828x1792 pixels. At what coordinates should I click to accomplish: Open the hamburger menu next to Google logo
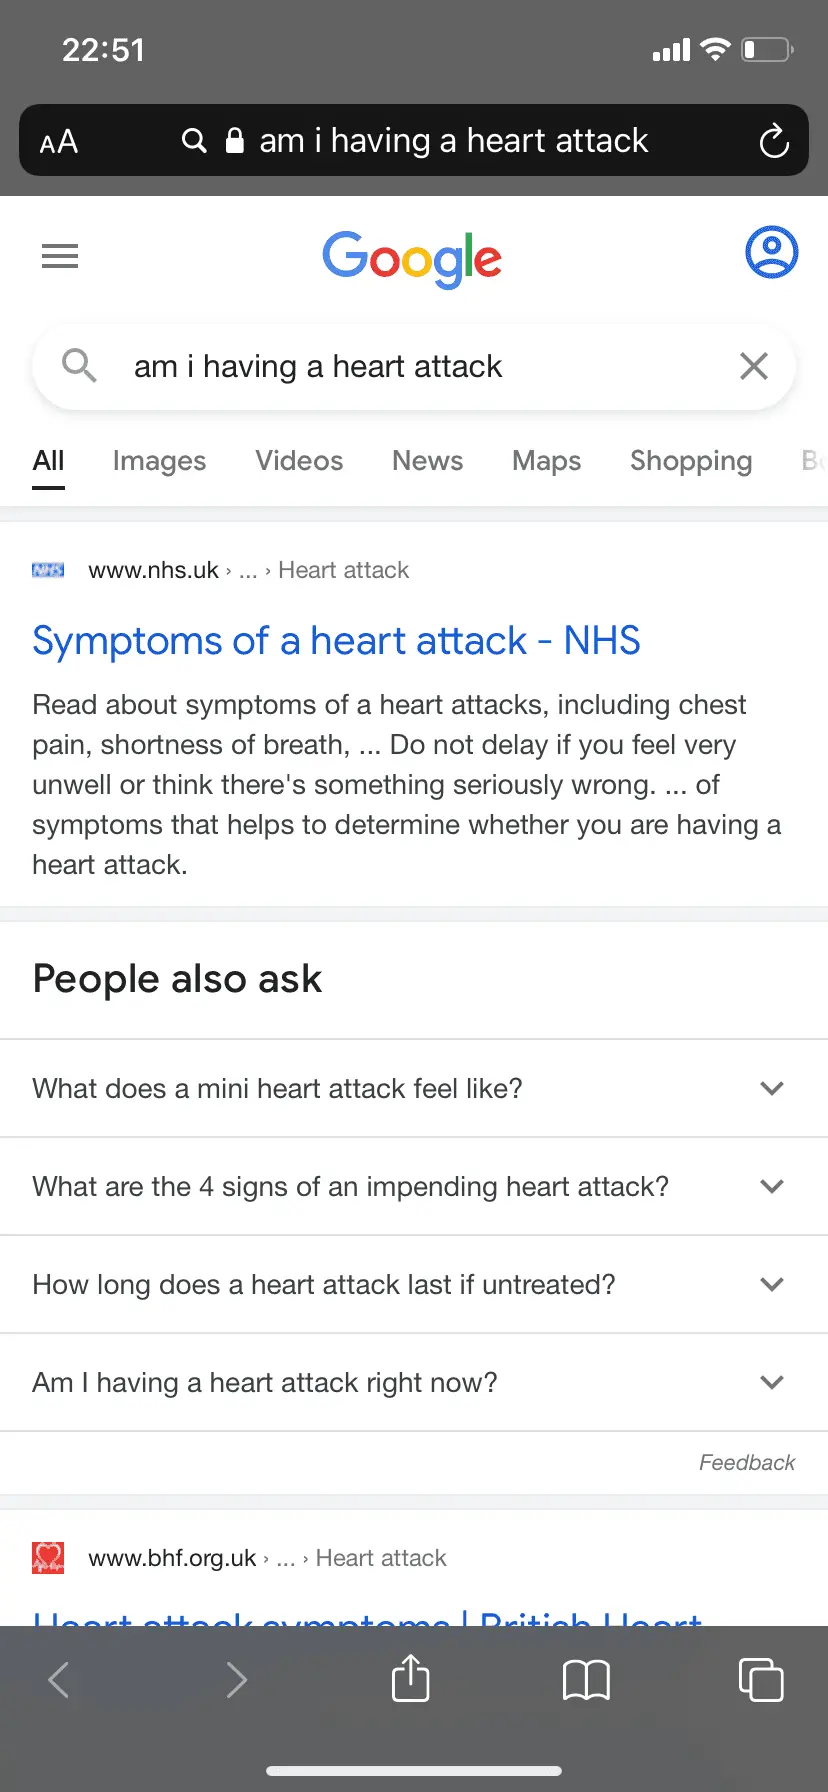click(x=60, y=257)
